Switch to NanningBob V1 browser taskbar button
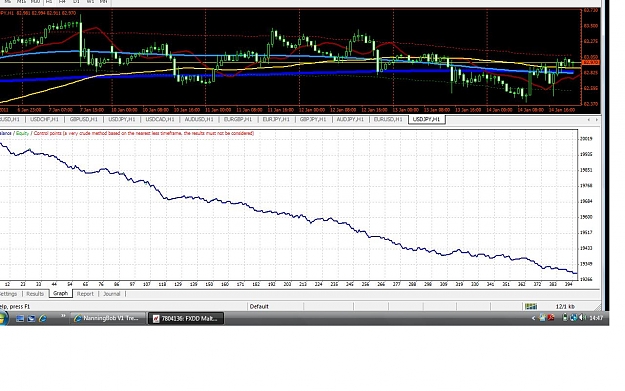Viewport: 625px width, 391px height. coord(108,318)
